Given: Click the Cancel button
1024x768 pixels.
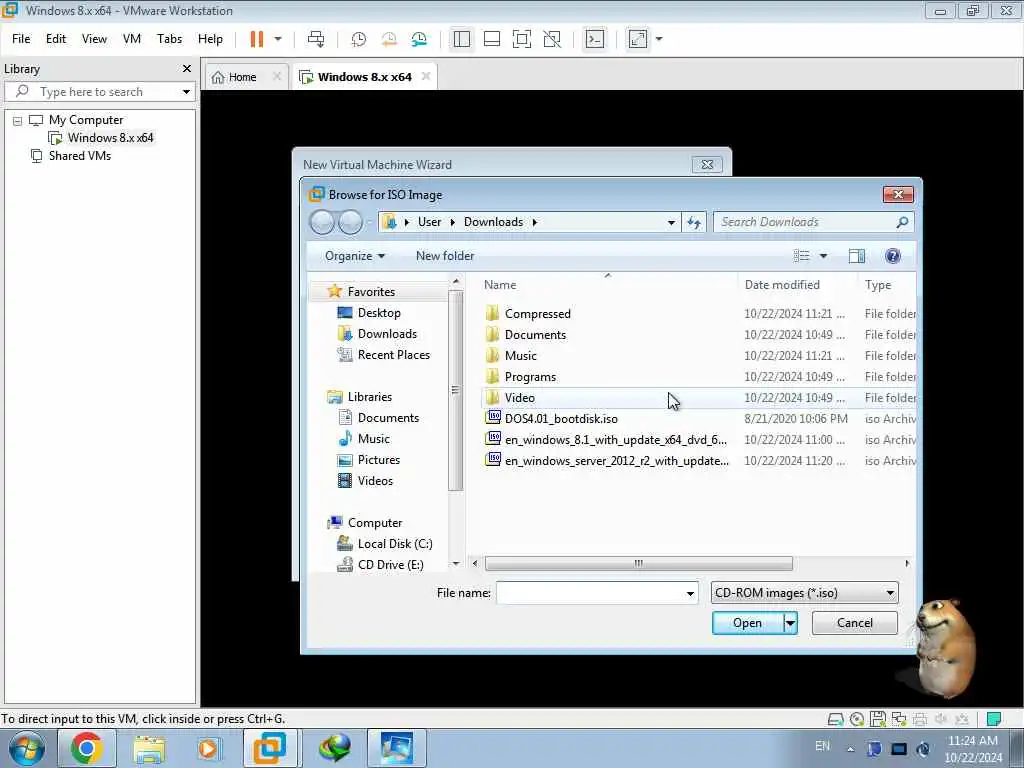Looking at the screenshot, I should (855, 623).
